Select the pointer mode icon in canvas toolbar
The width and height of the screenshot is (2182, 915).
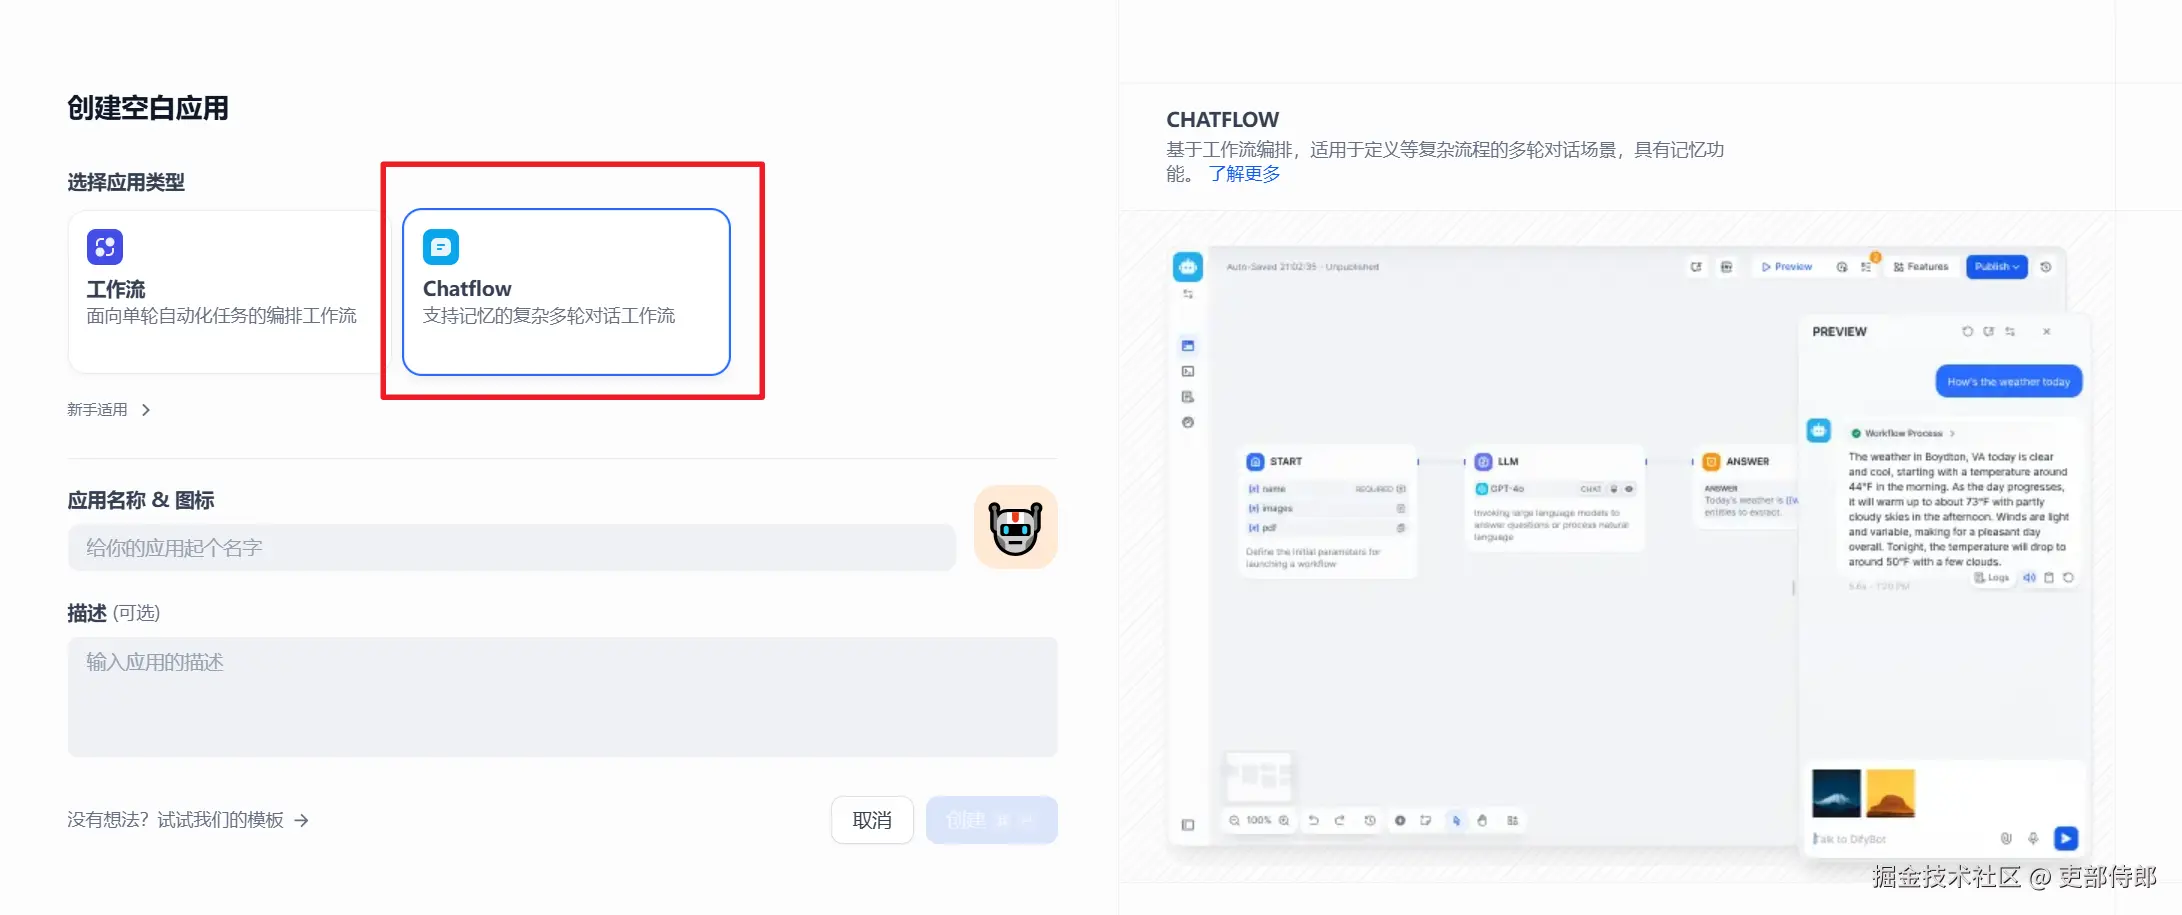click(x=1456, y=820)
